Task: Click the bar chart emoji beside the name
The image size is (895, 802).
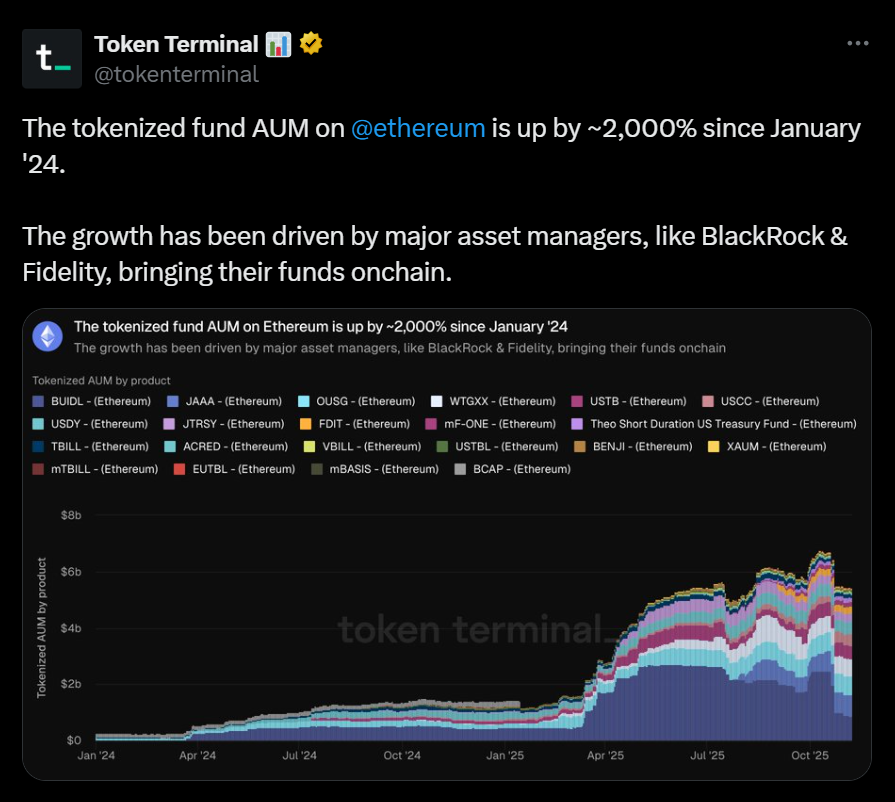Action: coord(278,44)
